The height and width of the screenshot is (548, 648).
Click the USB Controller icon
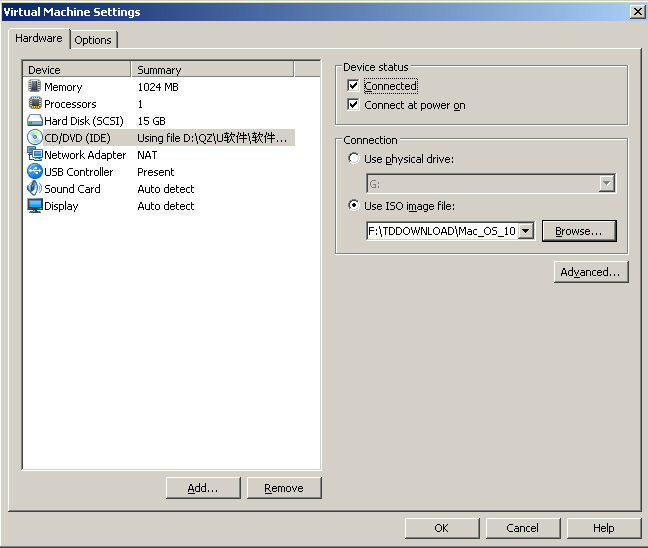click(x=35, y=171)
